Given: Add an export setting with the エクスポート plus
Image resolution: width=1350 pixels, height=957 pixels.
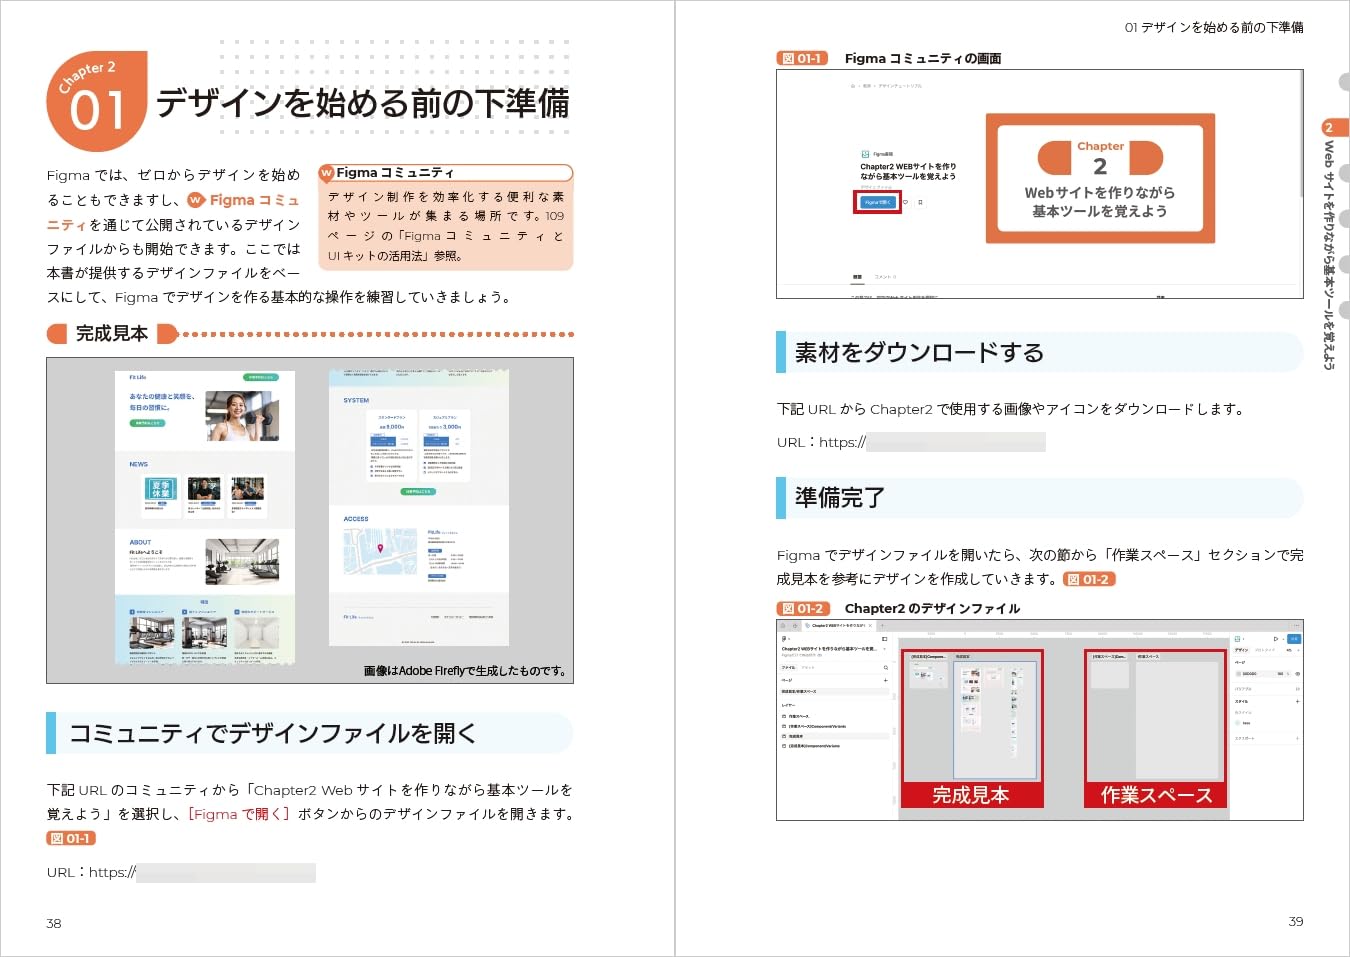Looking at the screenshot, I should pos(1297,738).
